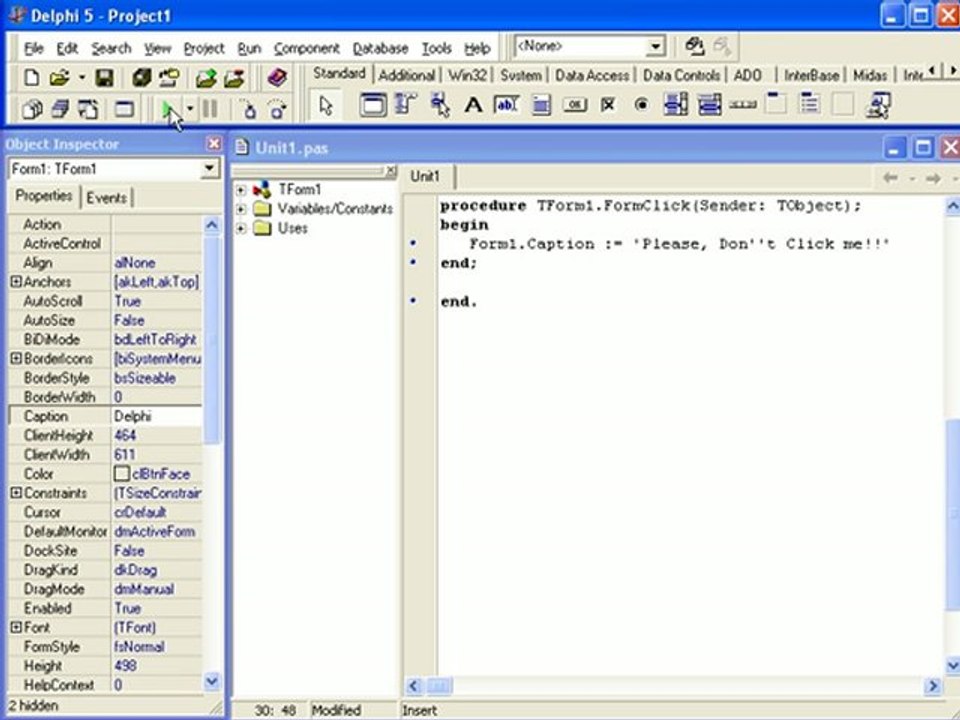
Task: Open the Project menu
Action: [204, 48]
